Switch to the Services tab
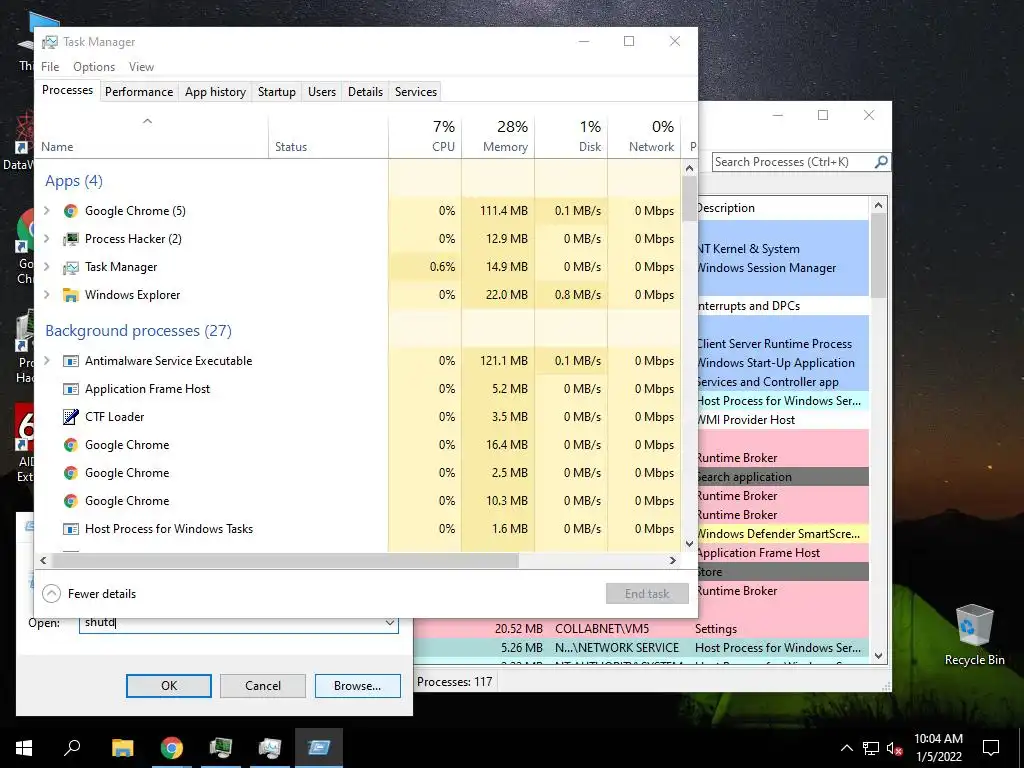Viewport: 1024px width, 768px height. [415, 92]
